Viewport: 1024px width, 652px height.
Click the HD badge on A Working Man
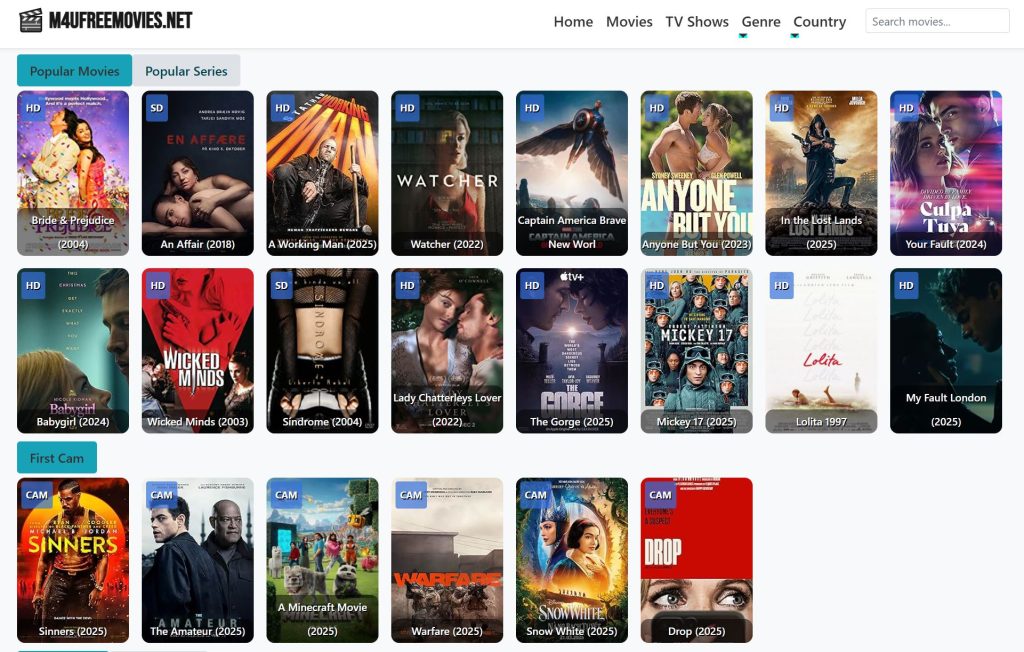point(282,108)
